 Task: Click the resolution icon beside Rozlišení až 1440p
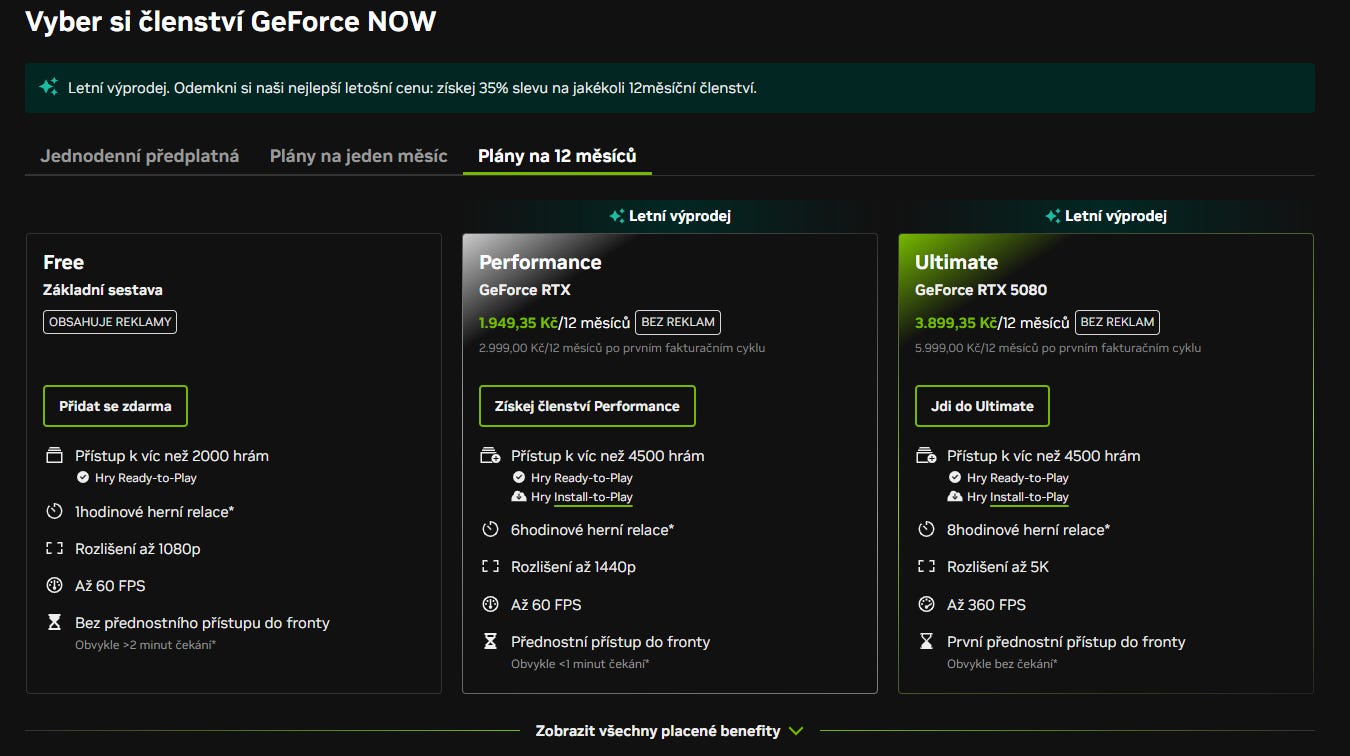click(x=491, y=567)
